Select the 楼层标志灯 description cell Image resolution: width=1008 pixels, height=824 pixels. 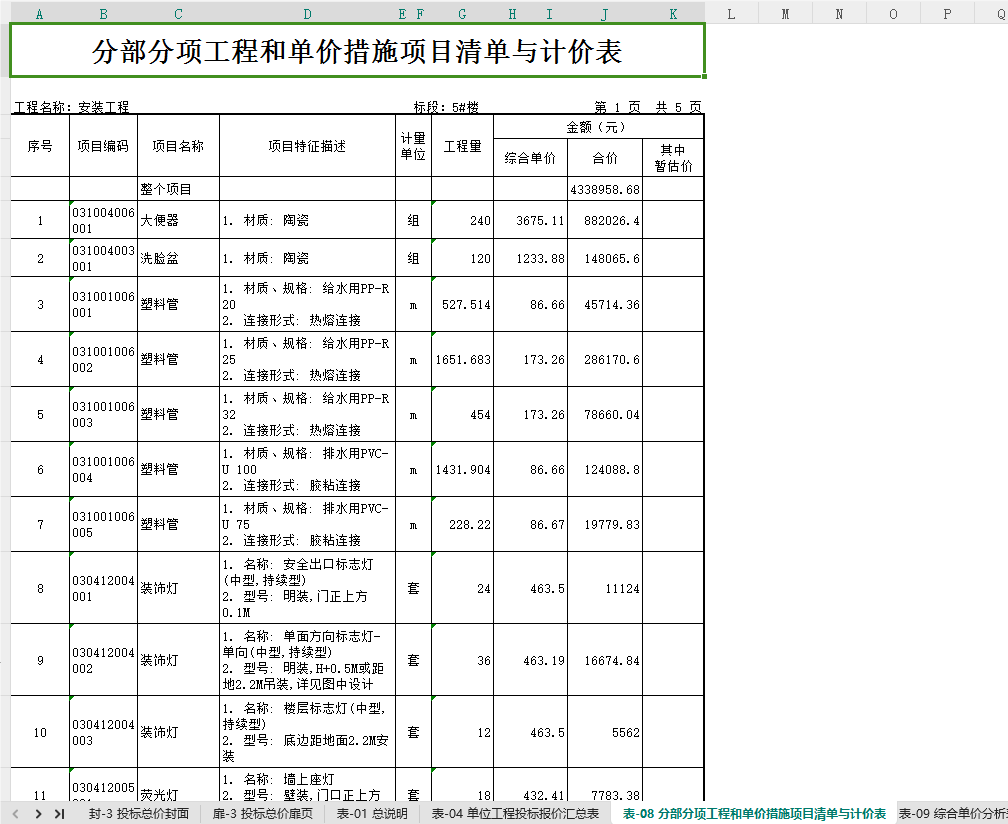tap(307, 731)
